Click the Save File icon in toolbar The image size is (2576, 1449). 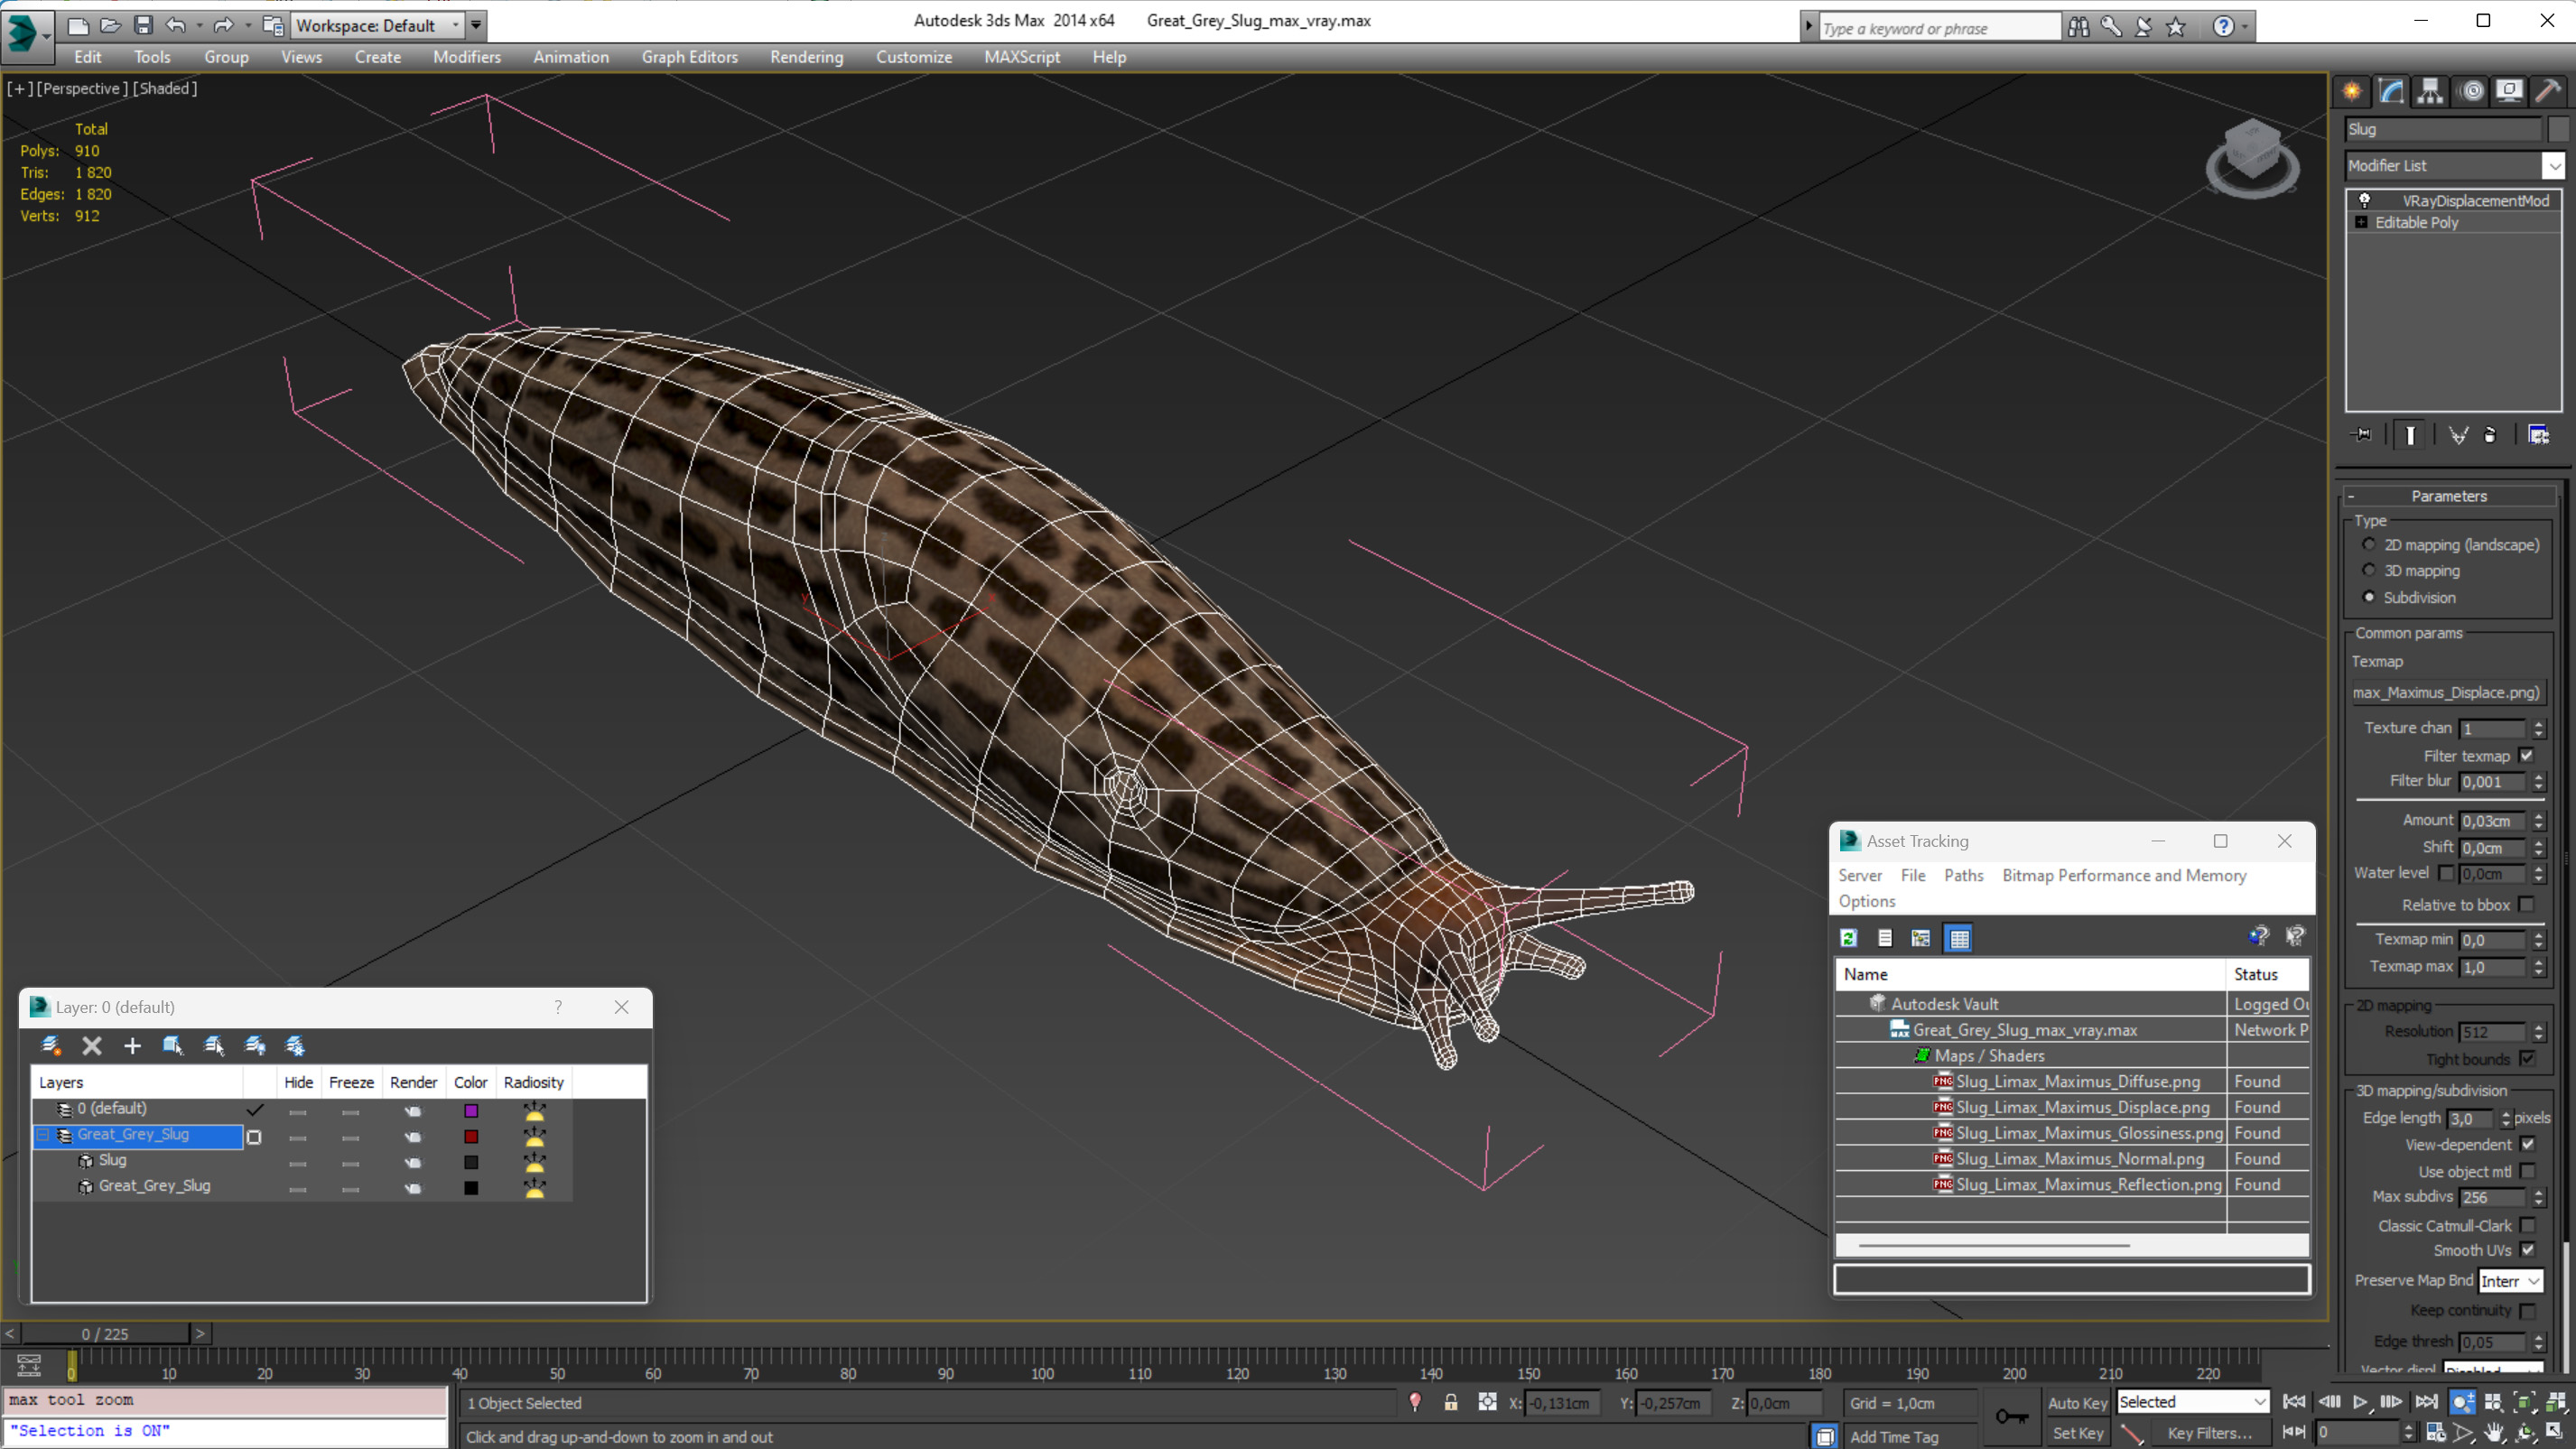143,25
